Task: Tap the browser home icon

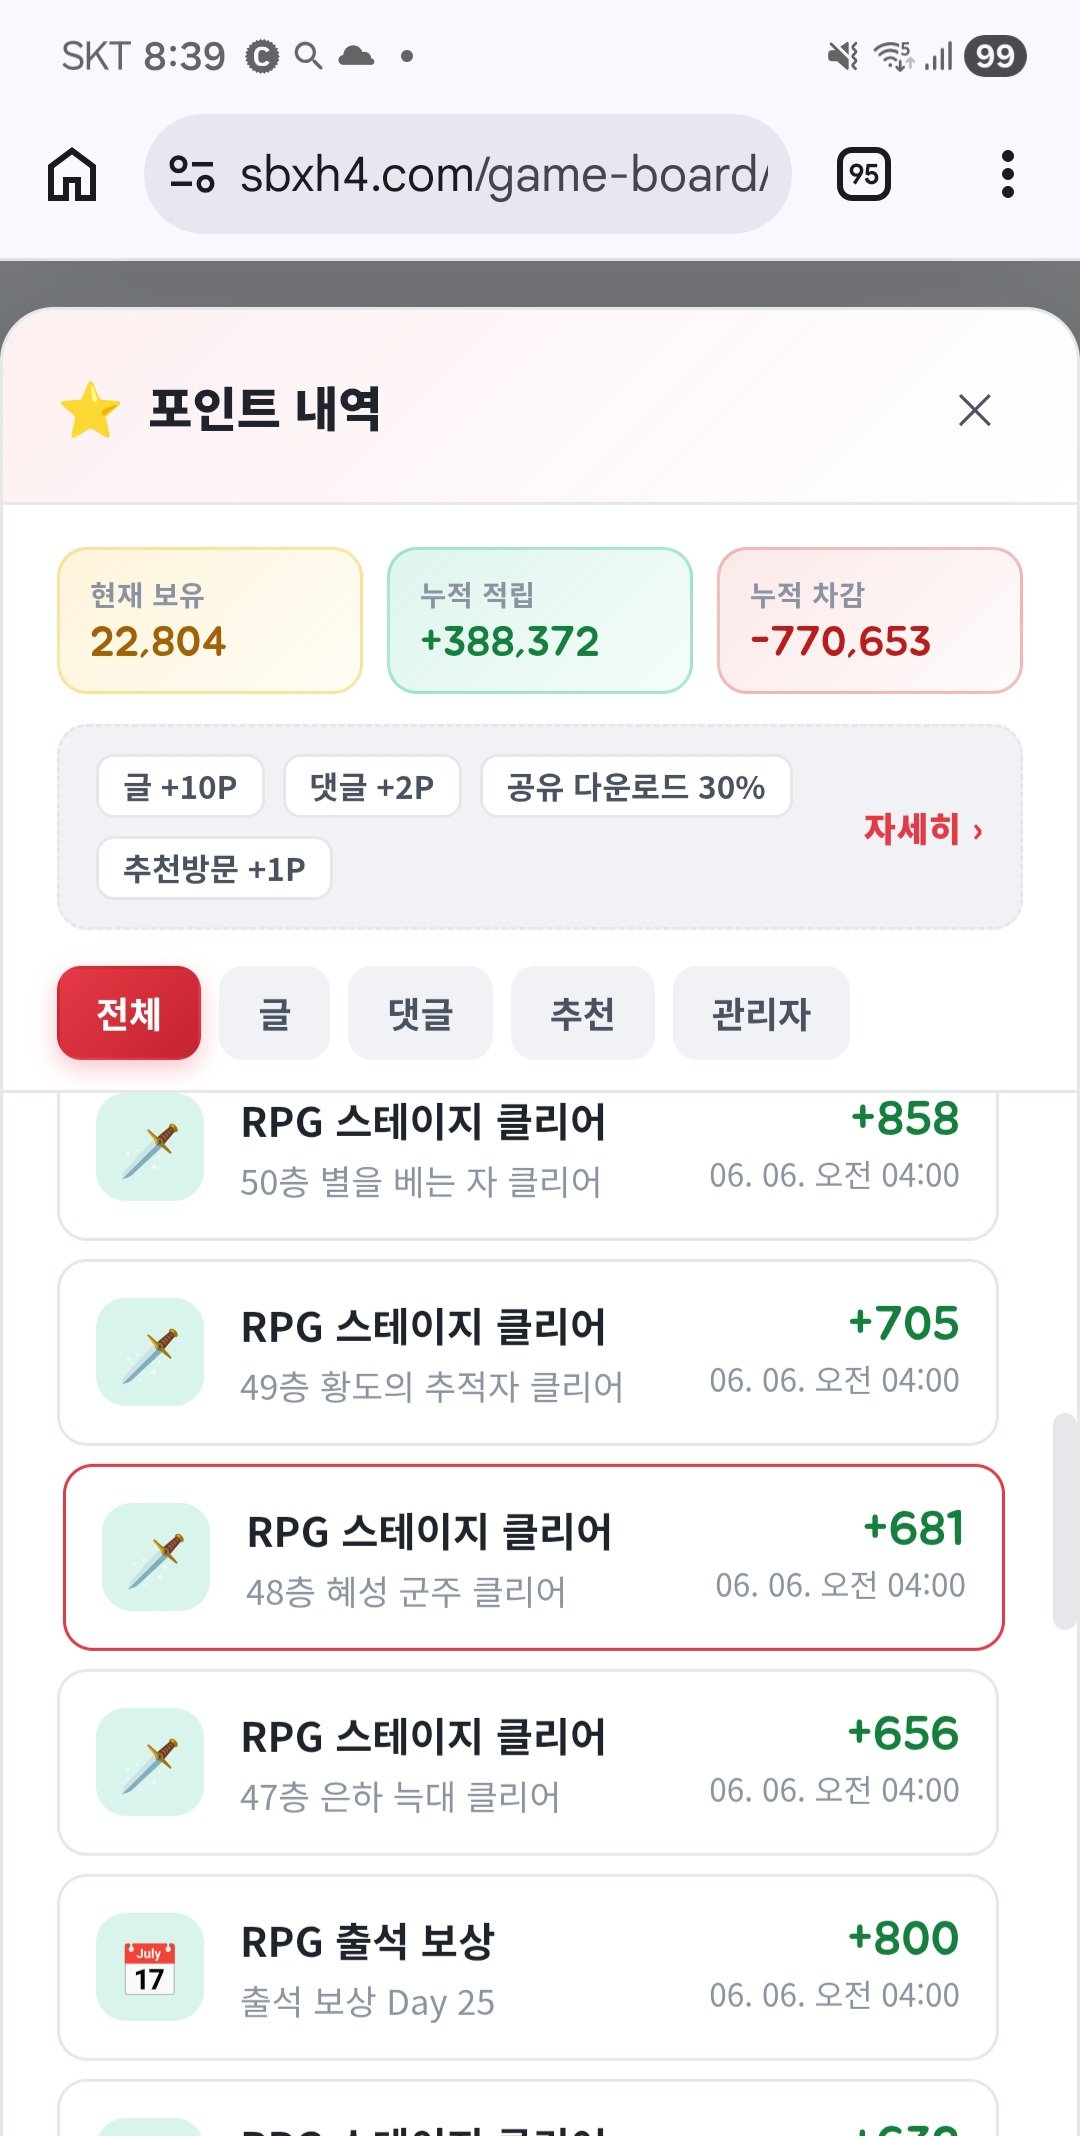Action: [72, 174]
